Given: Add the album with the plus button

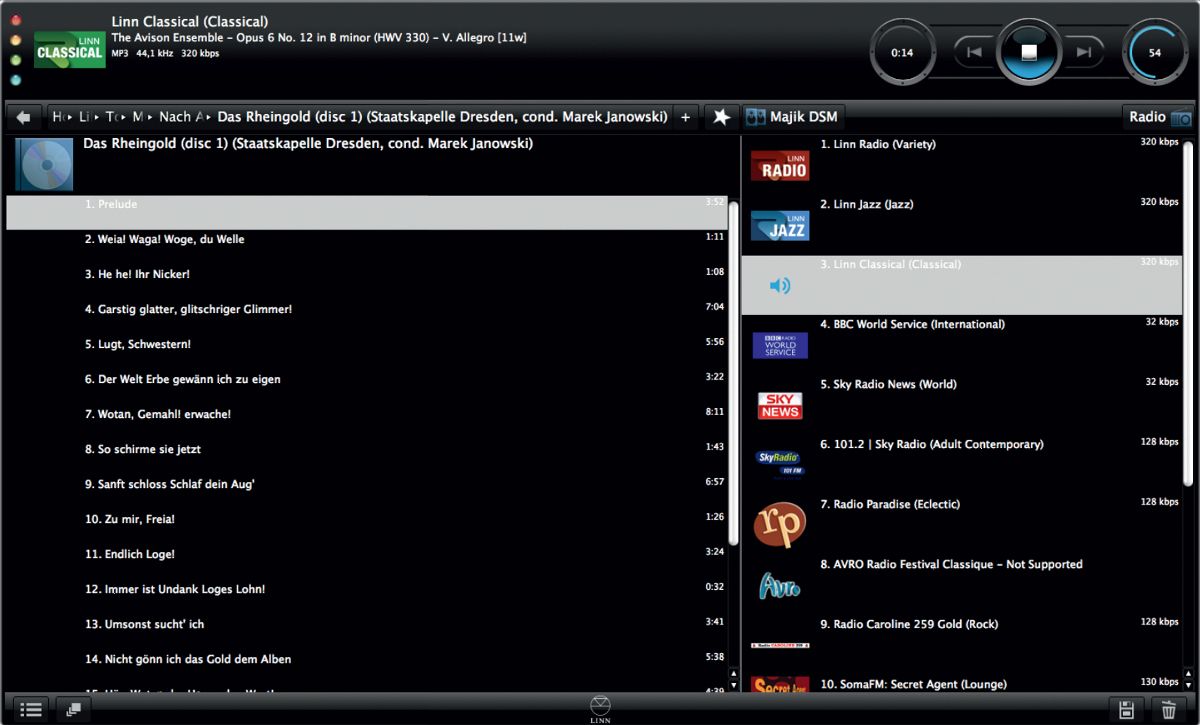Looking at the screenshot, I should point(685,117).
